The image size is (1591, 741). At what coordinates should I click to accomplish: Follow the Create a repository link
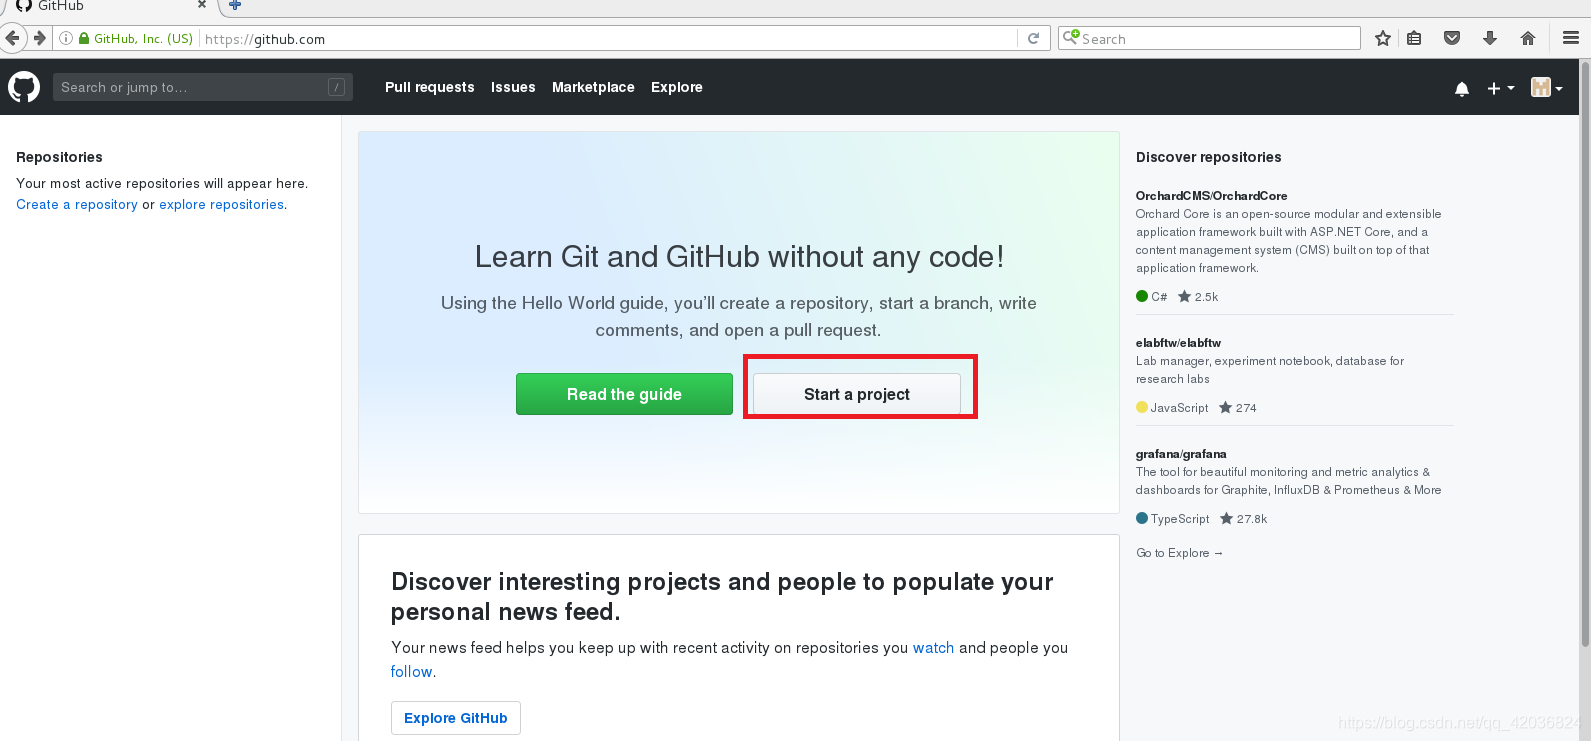click(x=77, y=204)
